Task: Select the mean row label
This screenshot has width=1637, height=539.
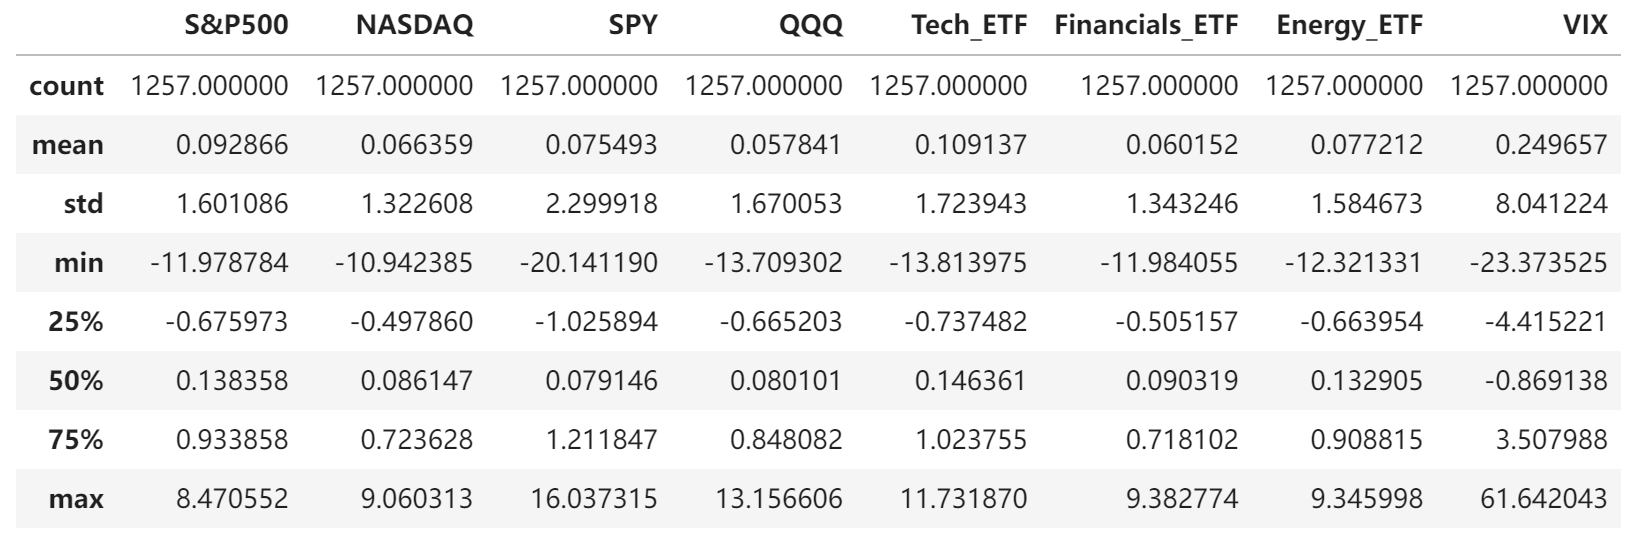Action: [x=68, y=145]
